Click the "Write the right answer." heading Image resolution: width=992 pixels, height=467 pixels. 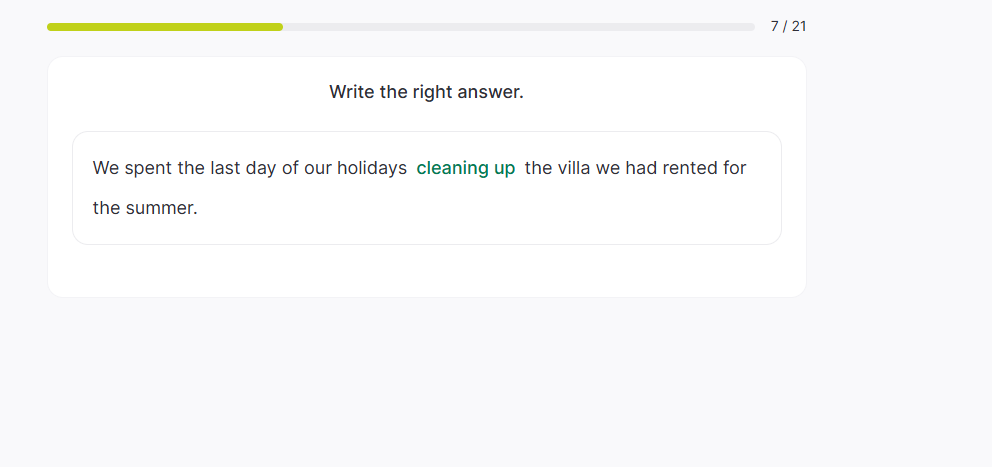[x=426, y=92]
